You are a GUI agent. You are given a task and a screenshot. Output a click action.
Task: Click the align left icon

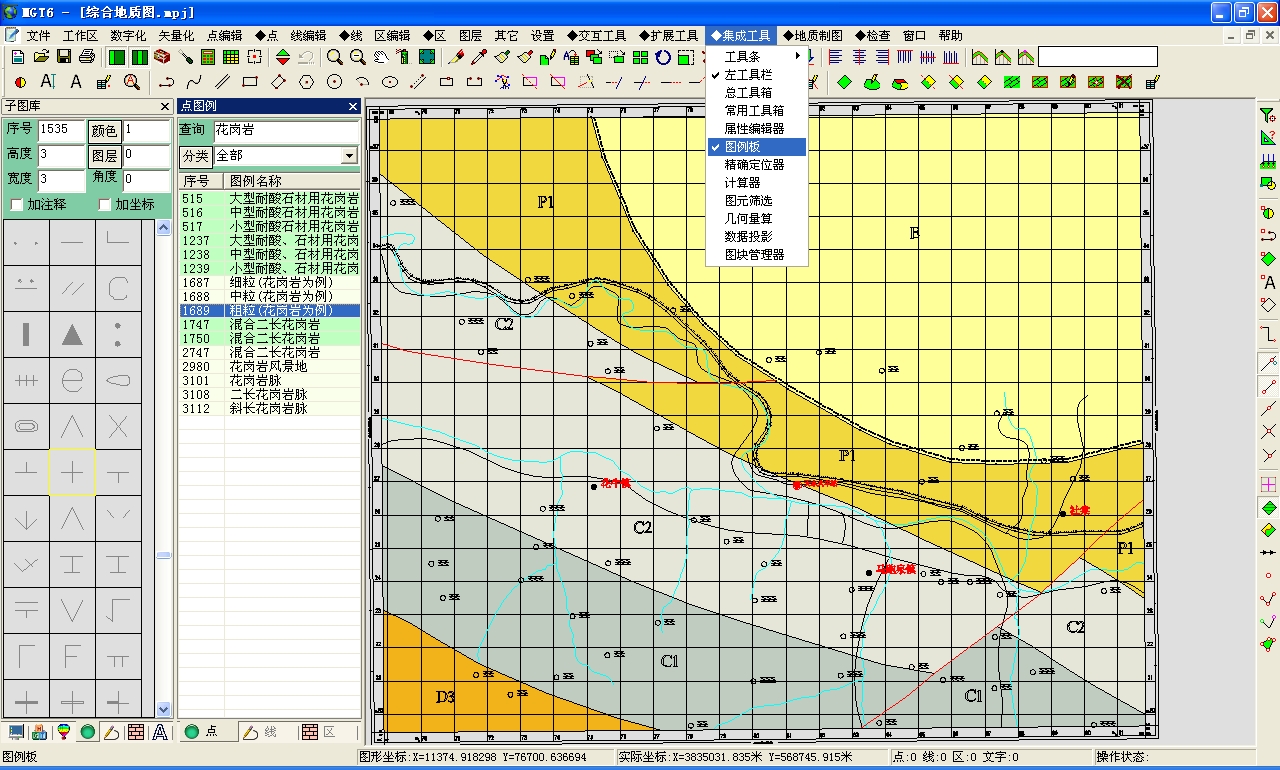[x=835, y=57]
